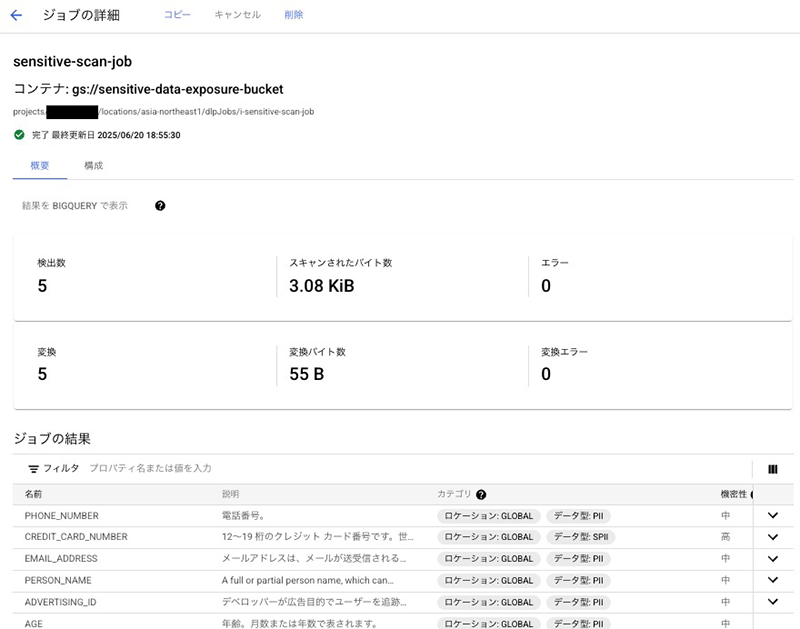
Task: Click help icon next to カテゴリ header
Action: point(481,494)
